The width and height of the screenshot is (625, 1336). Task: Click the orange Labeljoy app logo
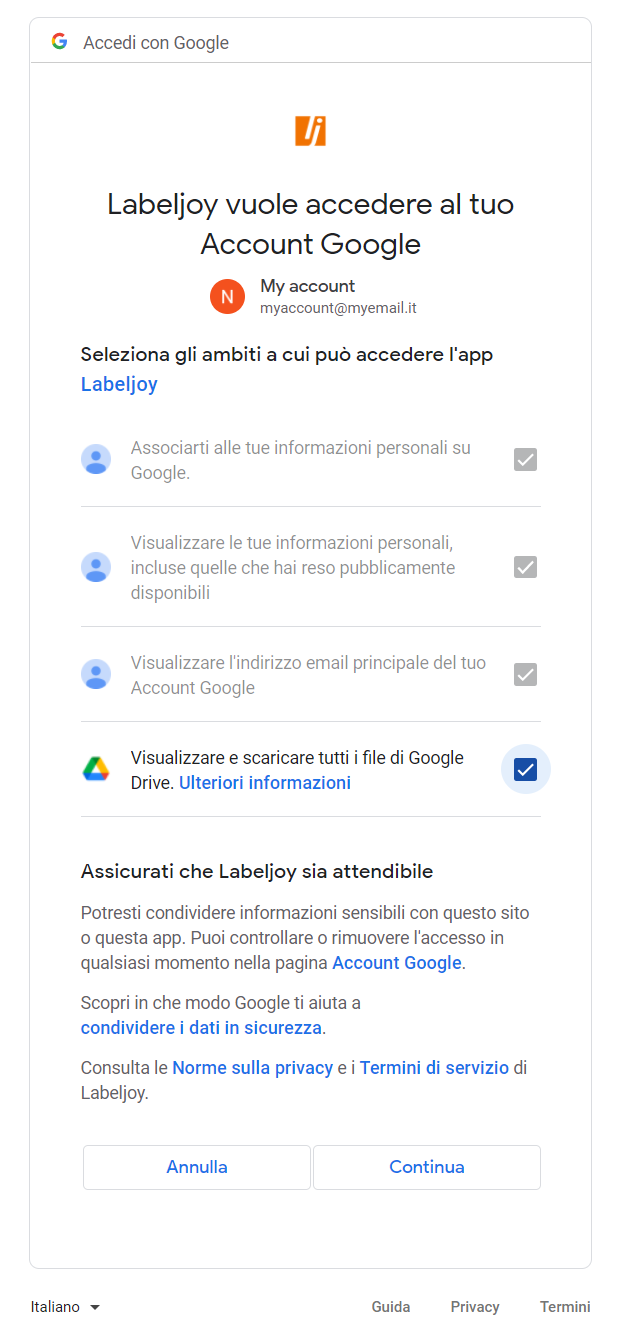coord(310,131)
